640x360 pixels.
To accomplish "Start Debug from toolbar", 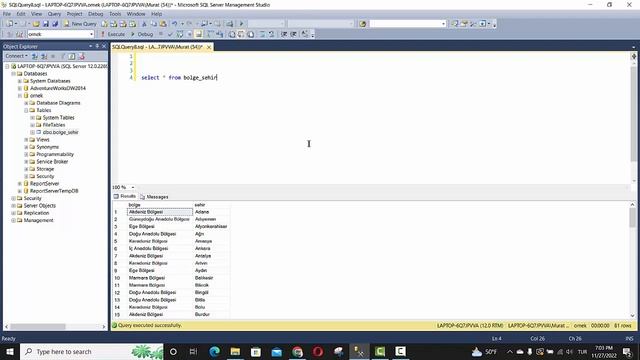I will 142,34.
